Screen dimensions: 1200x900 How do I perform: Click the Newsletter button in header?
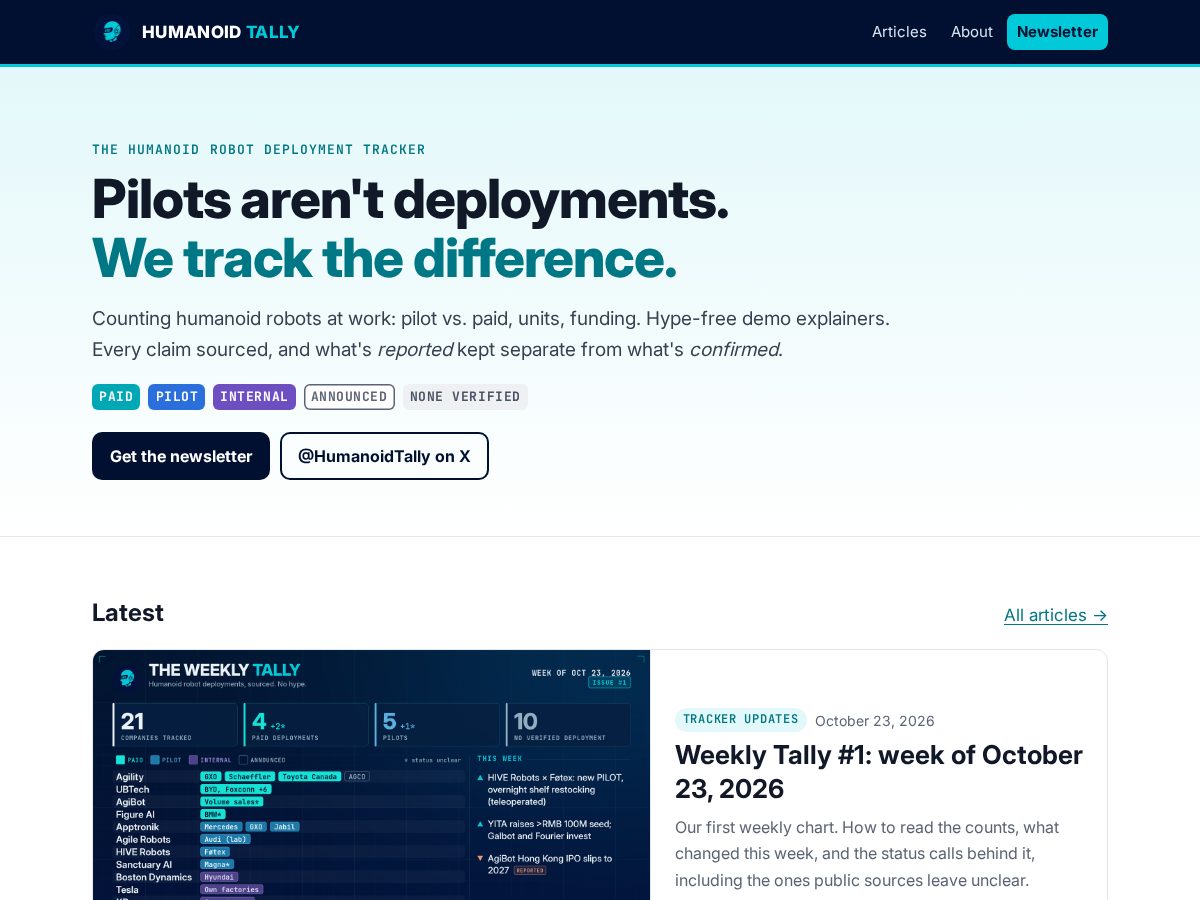click(1057, 32)
